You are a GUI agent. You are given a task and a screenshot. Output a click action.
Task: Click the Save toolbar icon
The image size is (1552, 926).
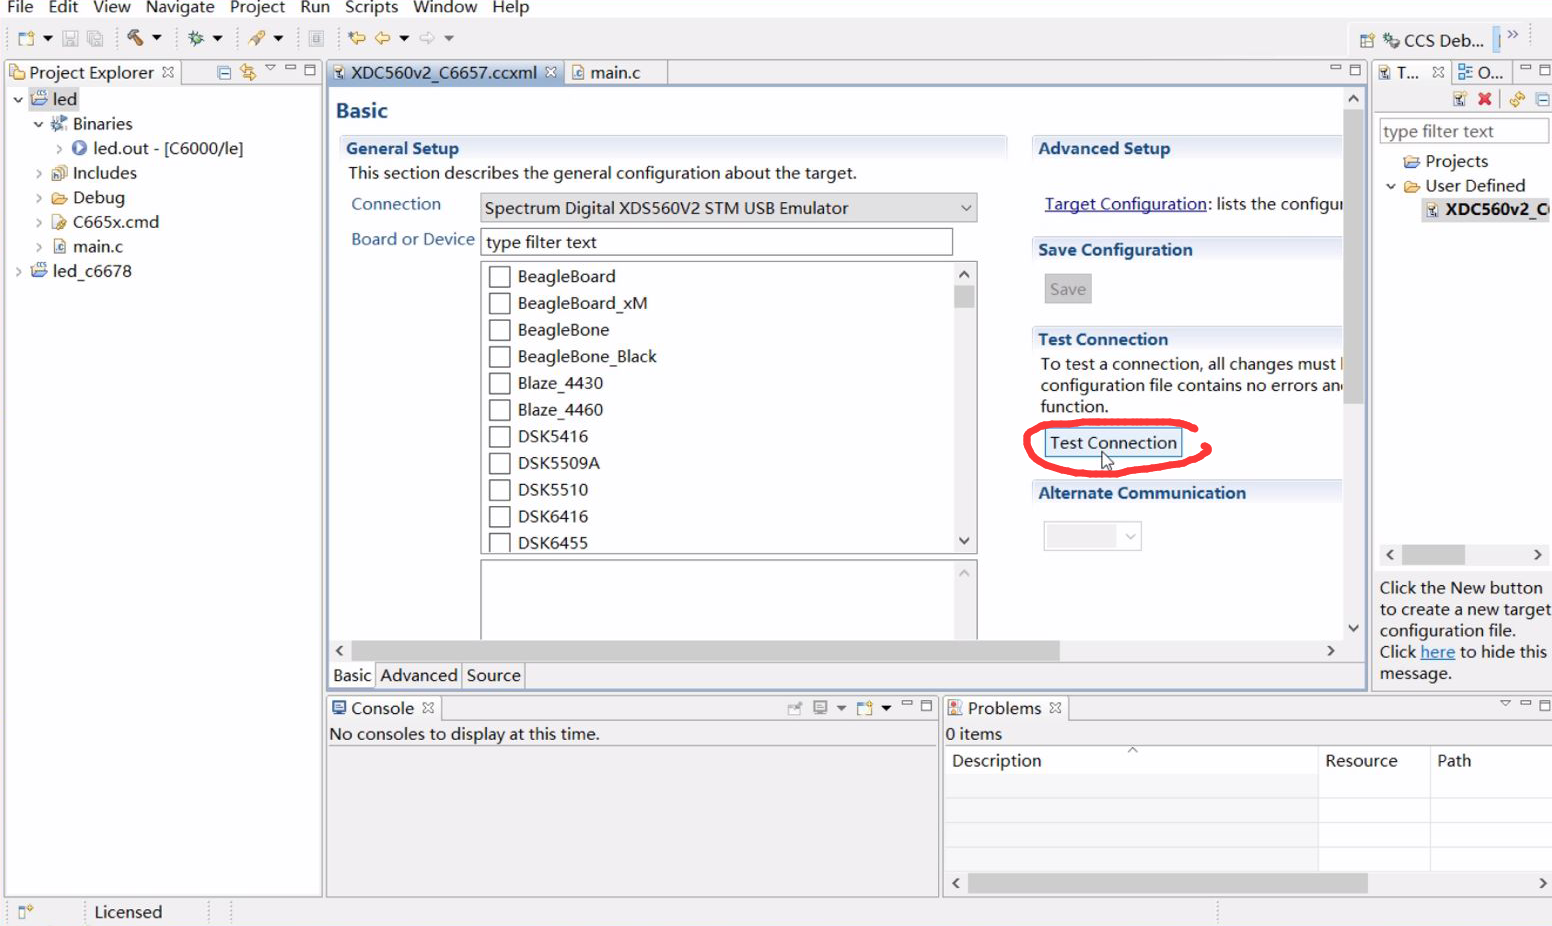pos(70,37)
